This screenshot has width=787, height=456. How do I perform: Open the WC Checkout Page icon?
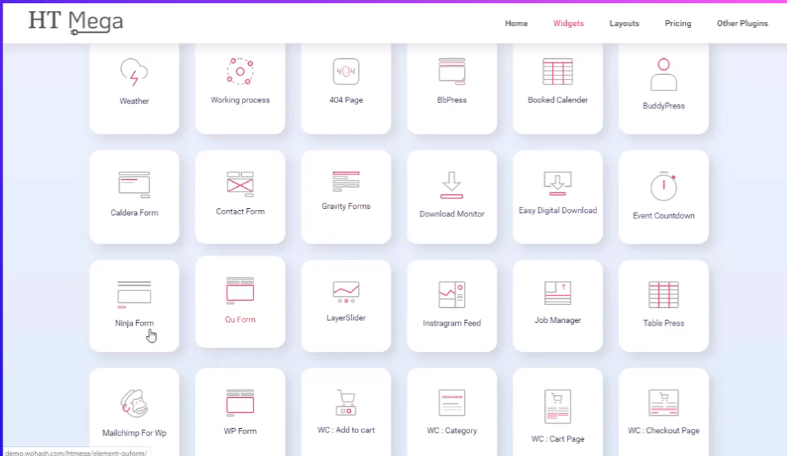click(664, 402)
